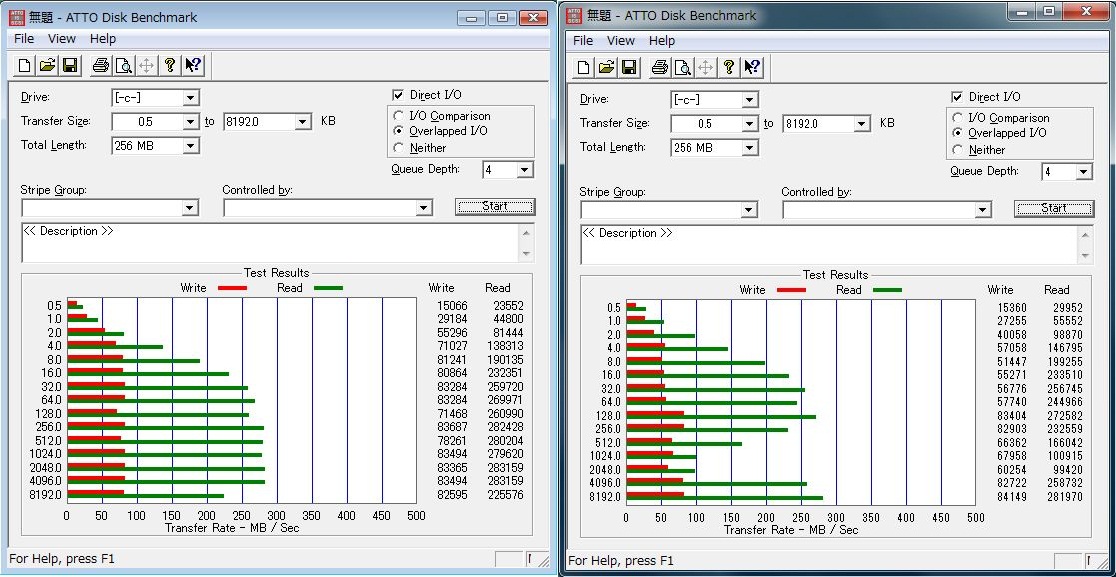Select Overlapped I/O radio in left window
1116x577 pixels.
[x=399, y=131]
